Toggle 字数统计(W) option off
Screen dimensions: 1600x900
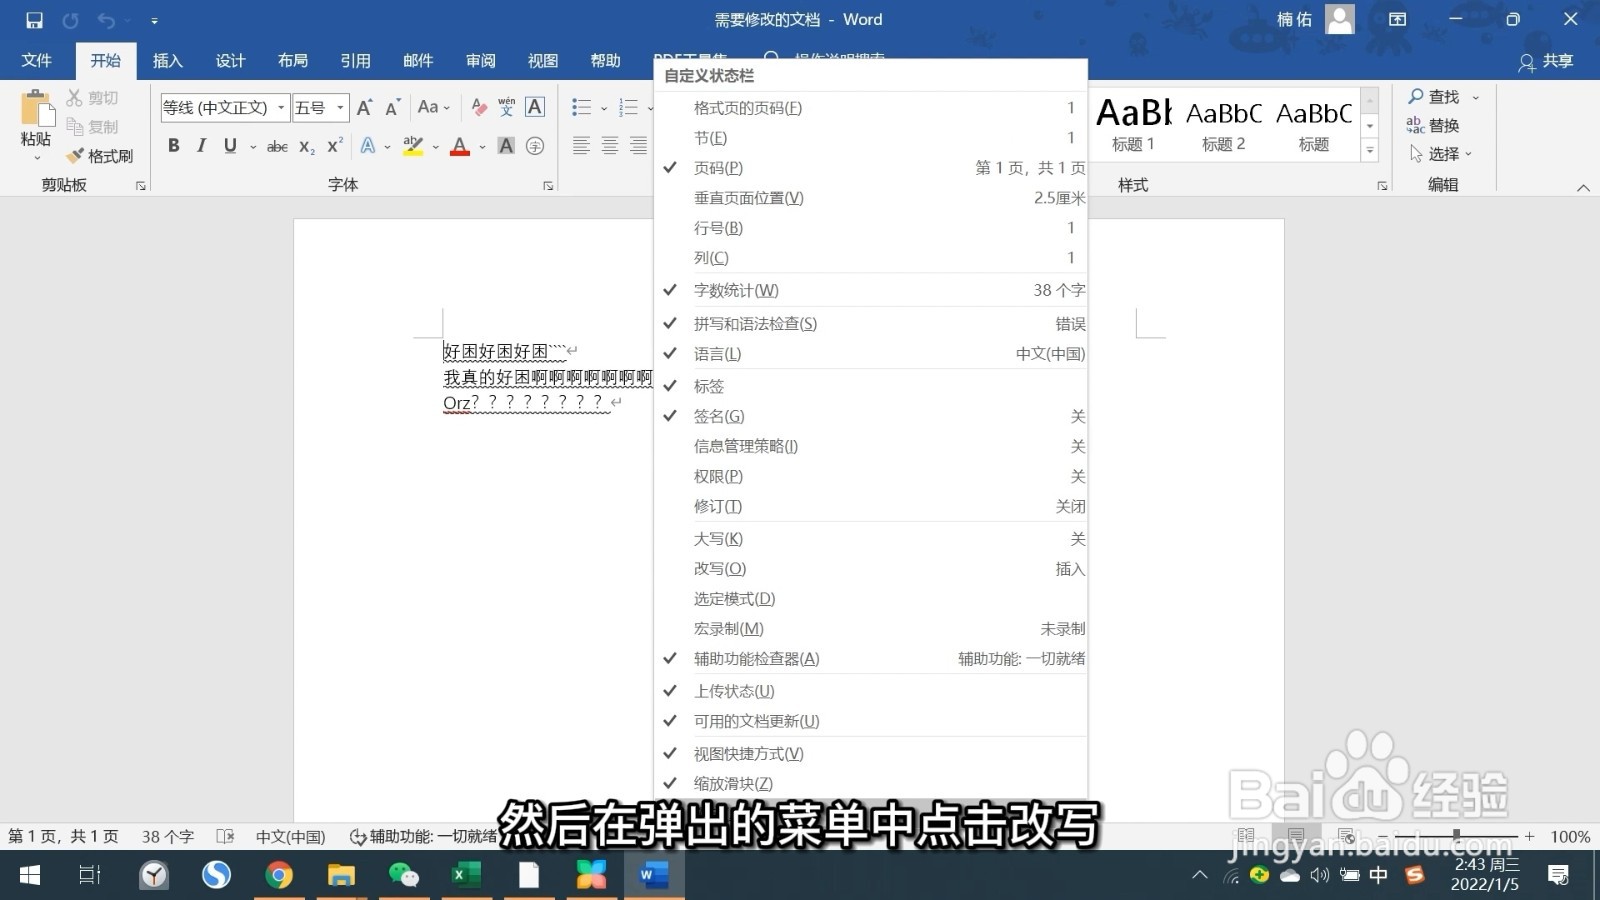click(x=870, y=290)
